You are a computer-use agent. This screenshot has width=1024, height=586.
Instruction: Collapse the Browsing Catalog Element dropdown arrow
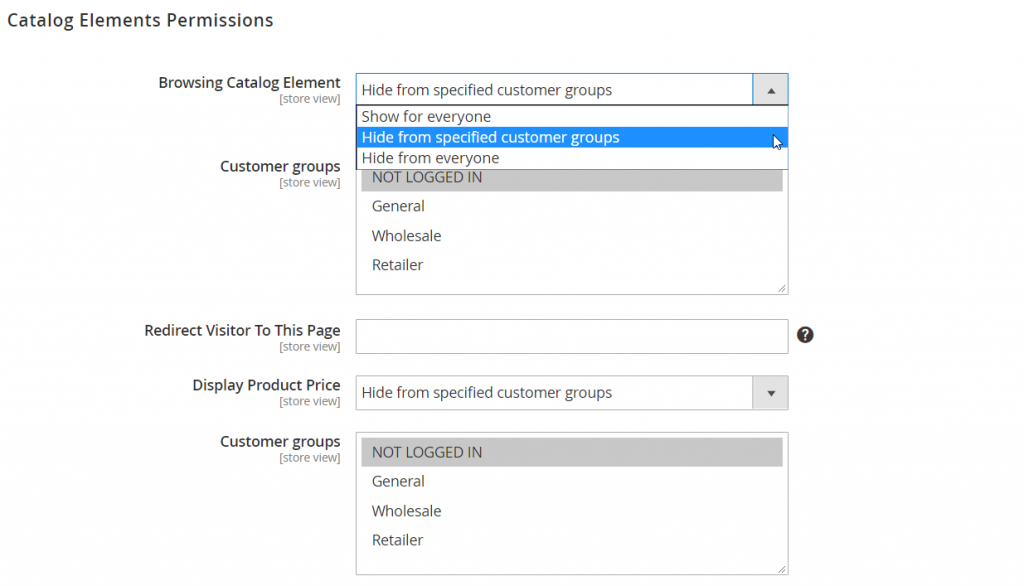click(770, 90)
